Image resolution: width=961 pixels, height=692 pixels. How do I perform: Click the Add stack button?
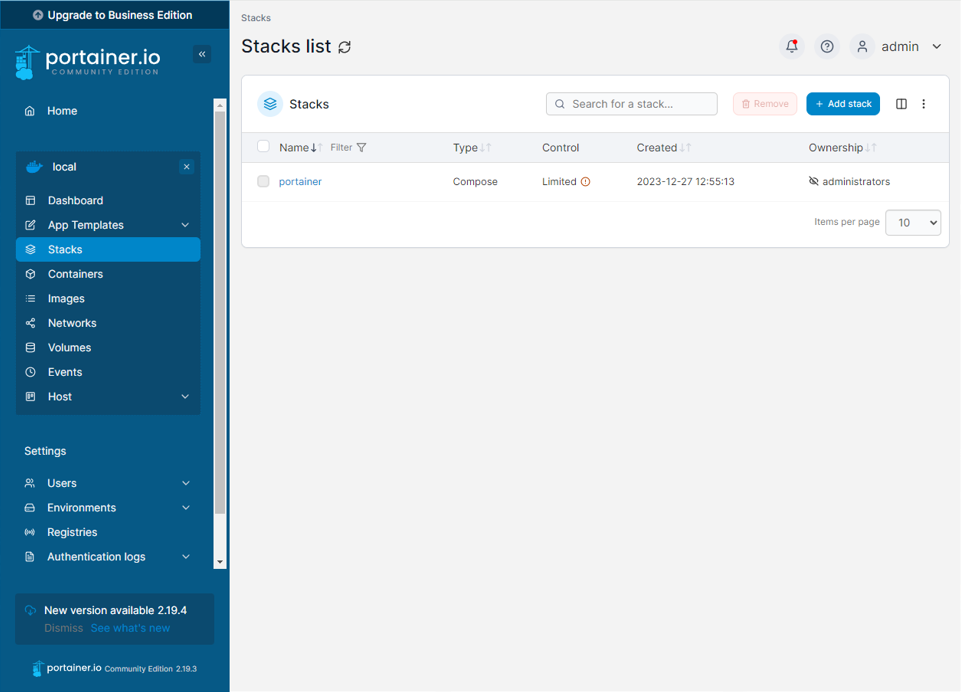tap(843, 104)
